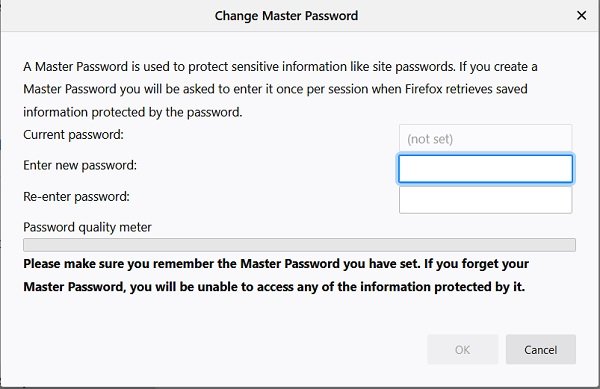Click the bold 'Please make sure you remember' line
600x389 pixels.
[x=276, y=264]
